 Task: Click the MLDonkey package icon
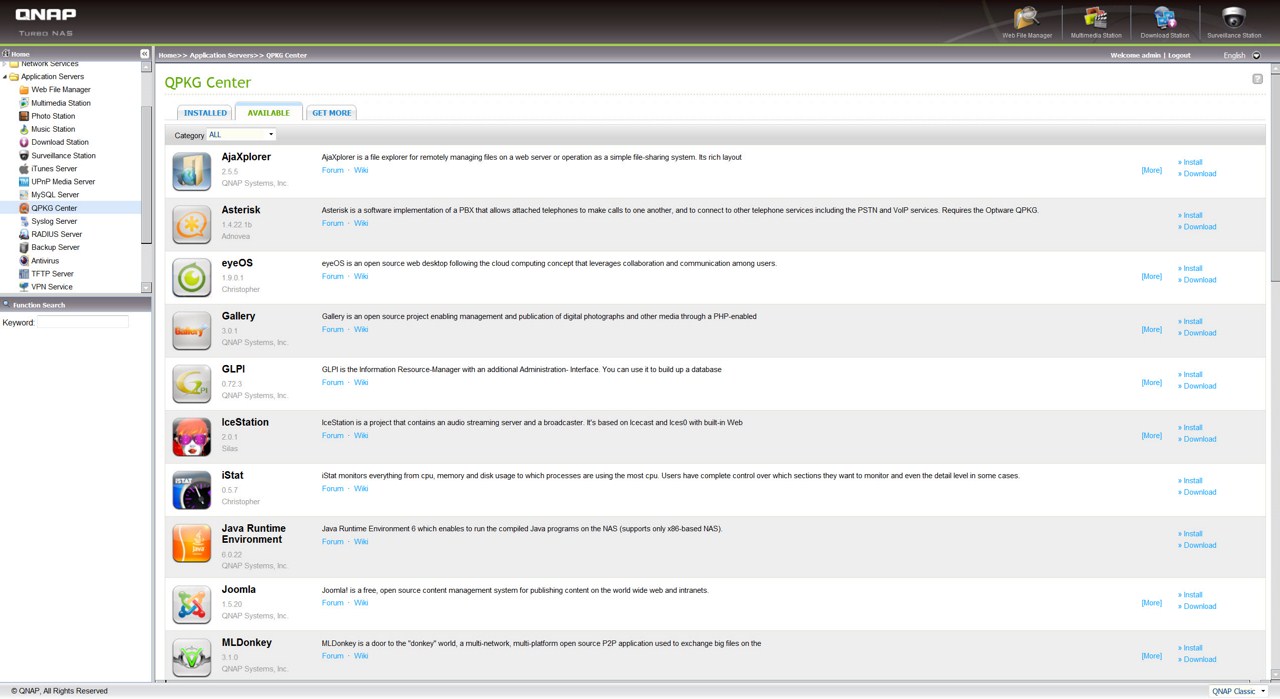click(191, 657)
